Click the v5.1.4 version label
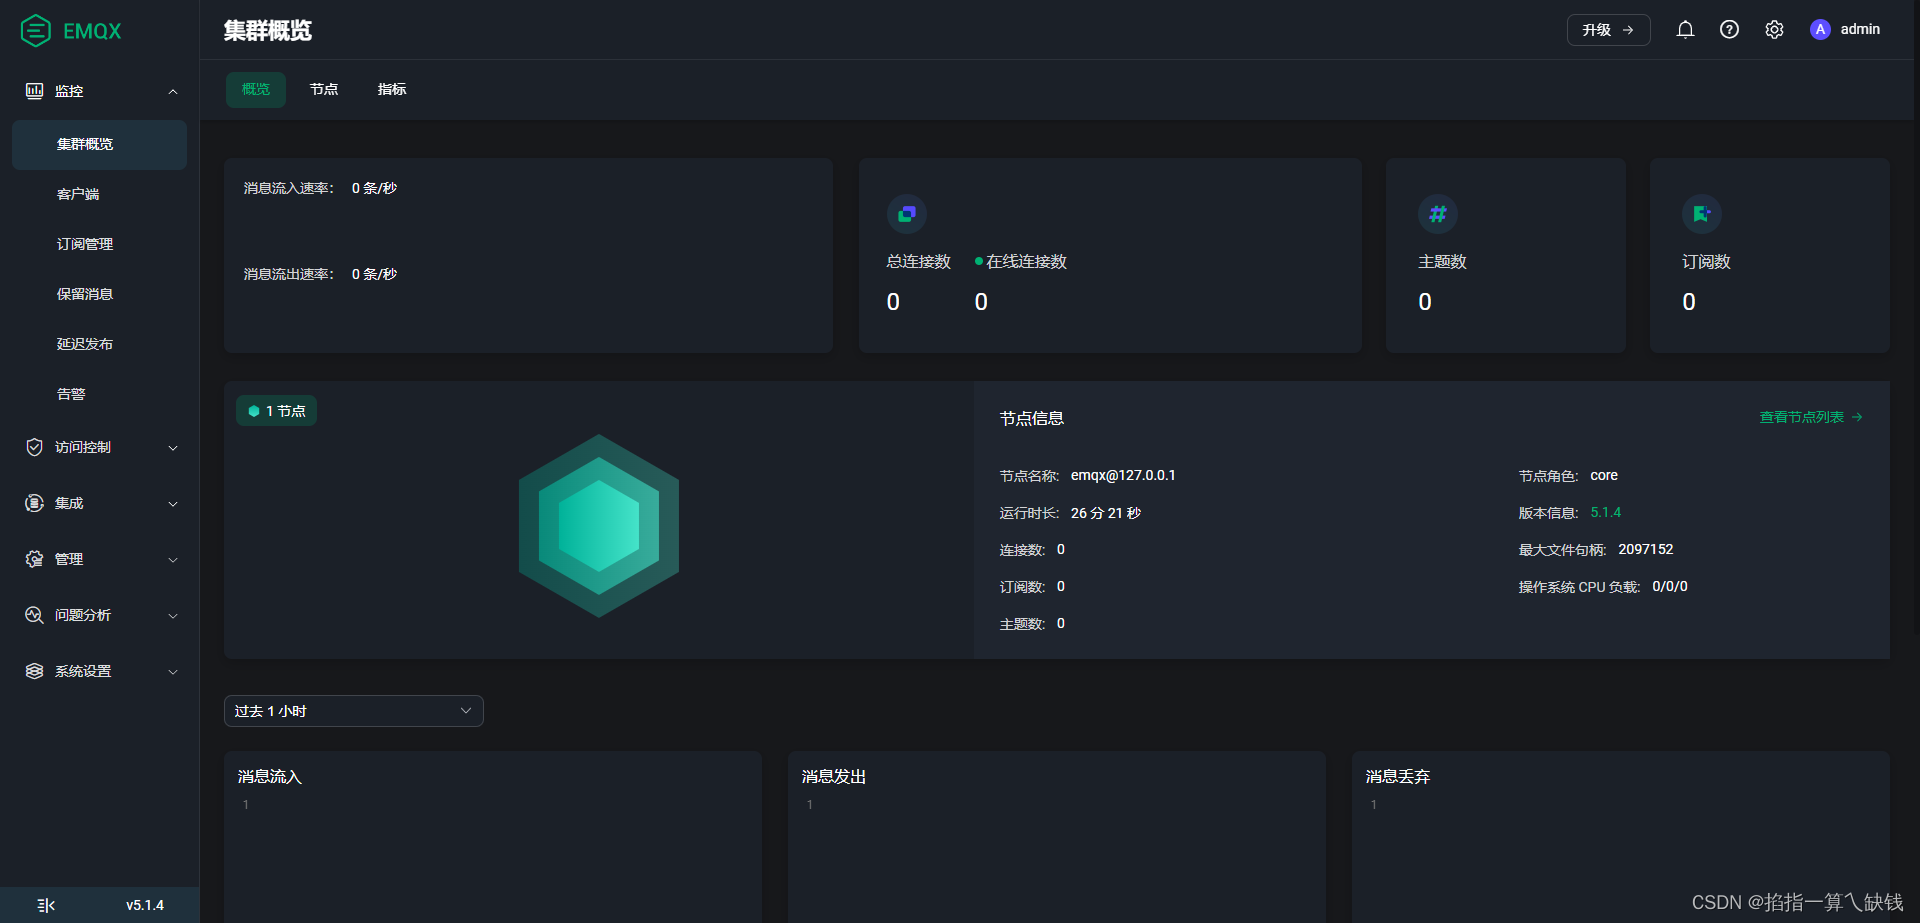 coord(145,905)
